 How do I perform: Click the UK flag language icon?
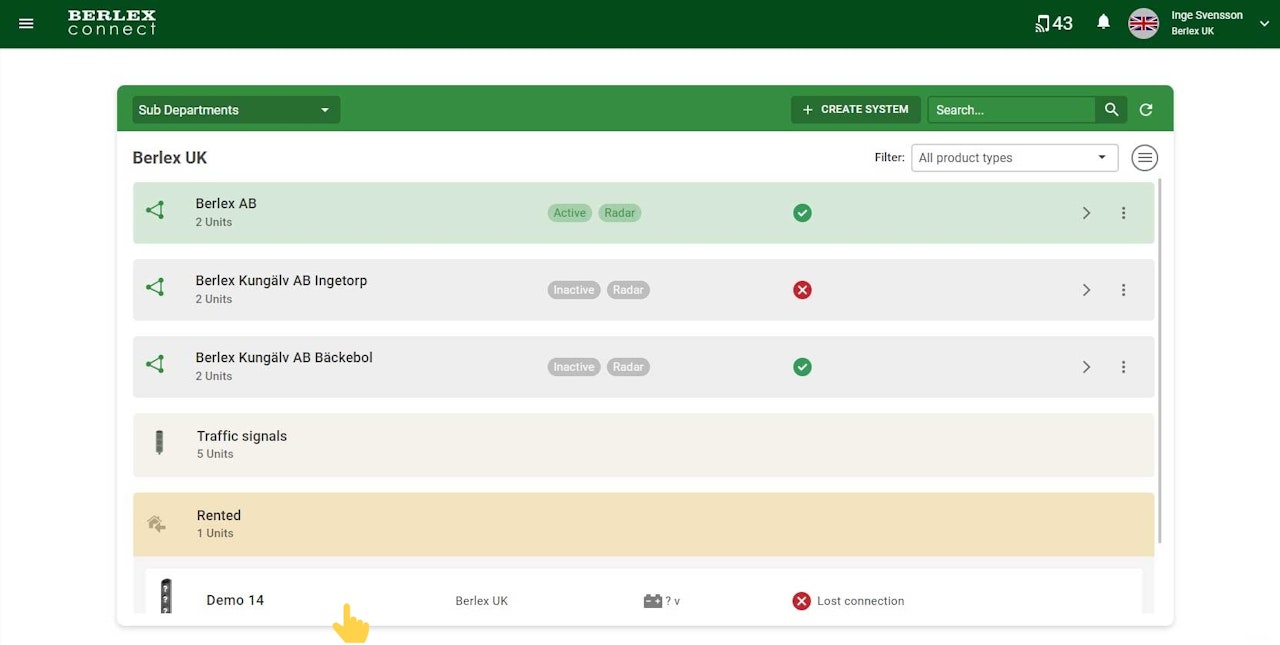[1143, 23]
